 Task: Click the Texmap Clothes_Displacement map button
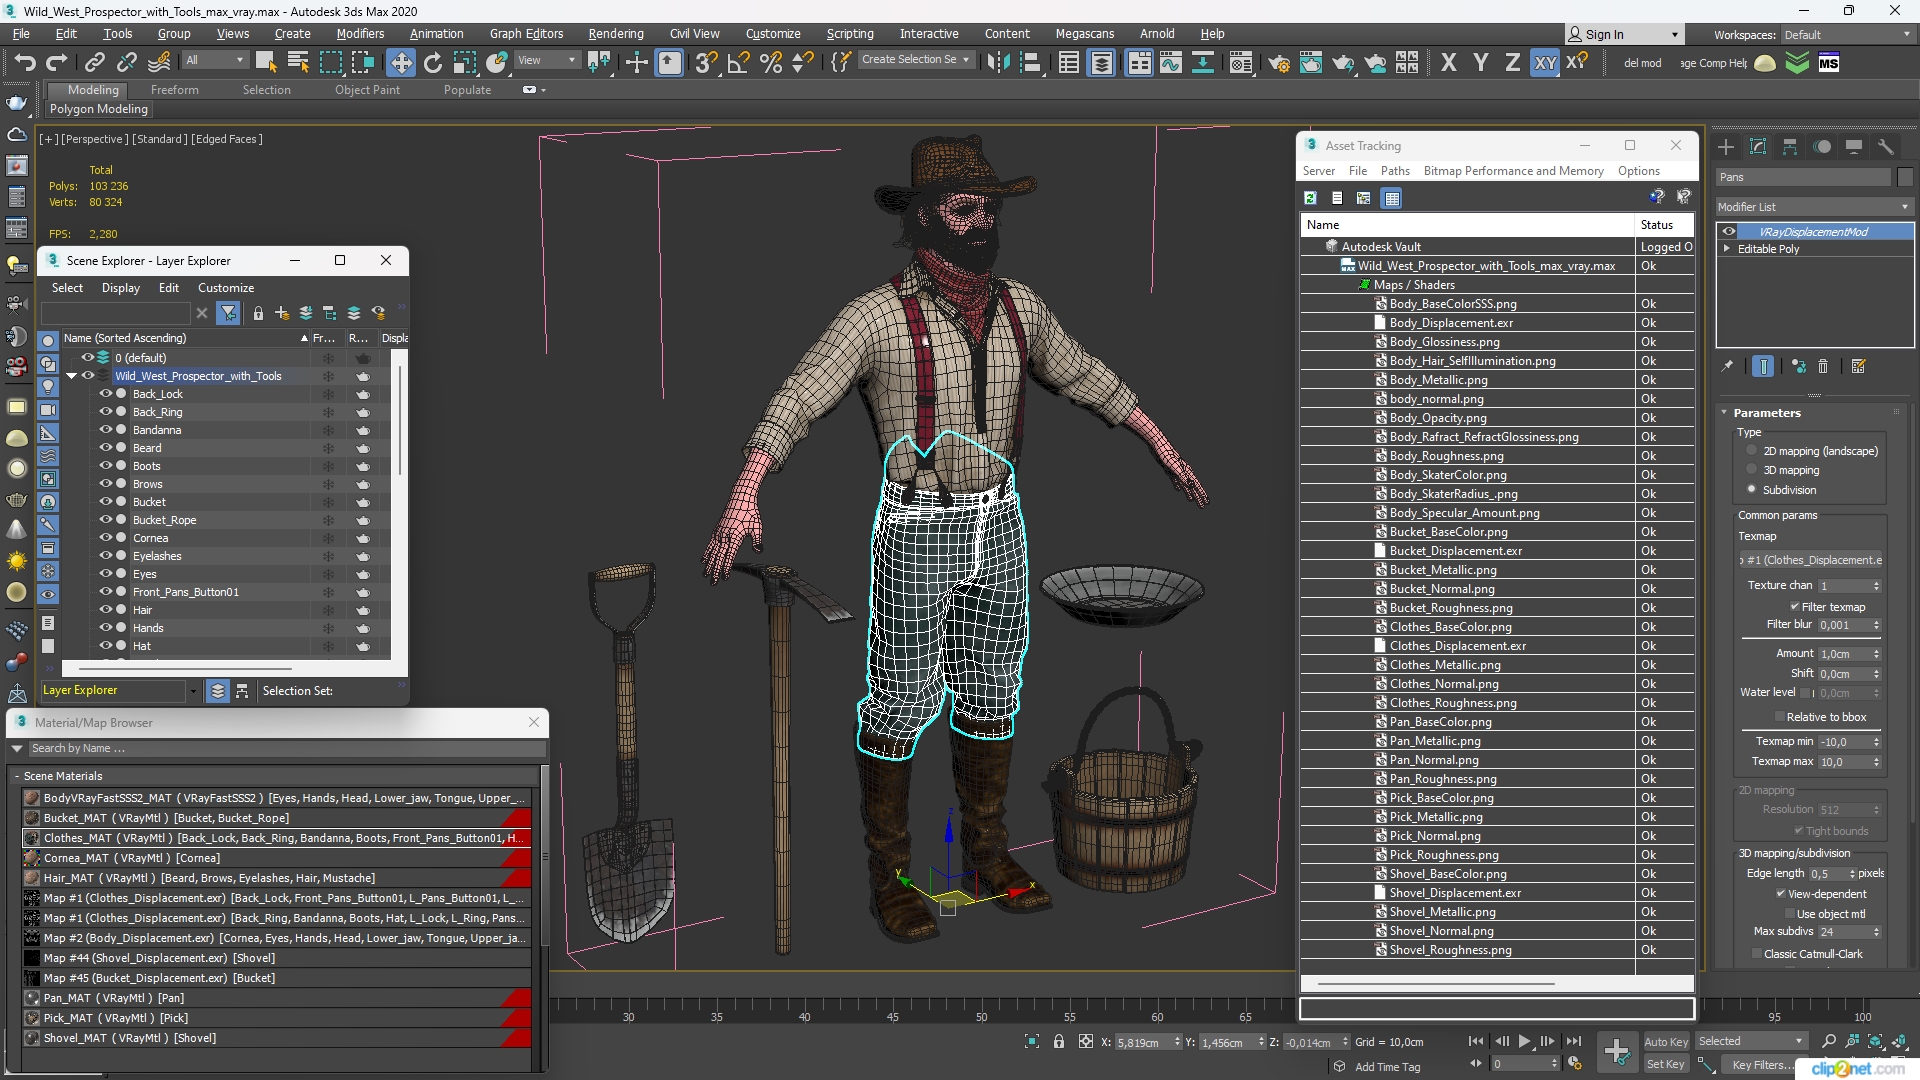1811,559
